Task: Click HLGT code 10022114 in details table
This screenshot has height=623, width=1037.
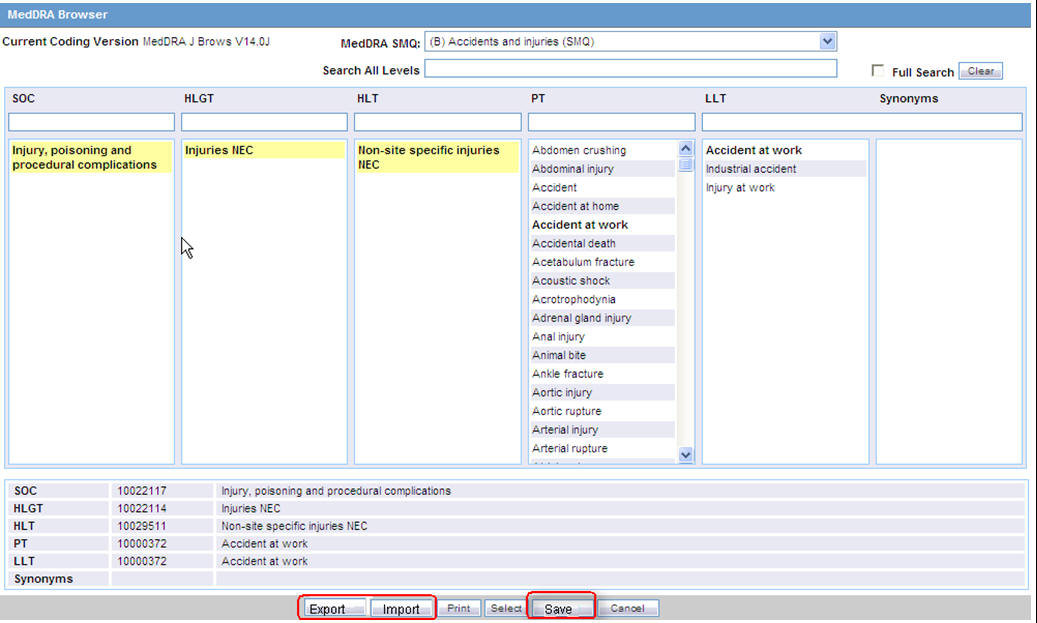Action: (x=142, y=509)
